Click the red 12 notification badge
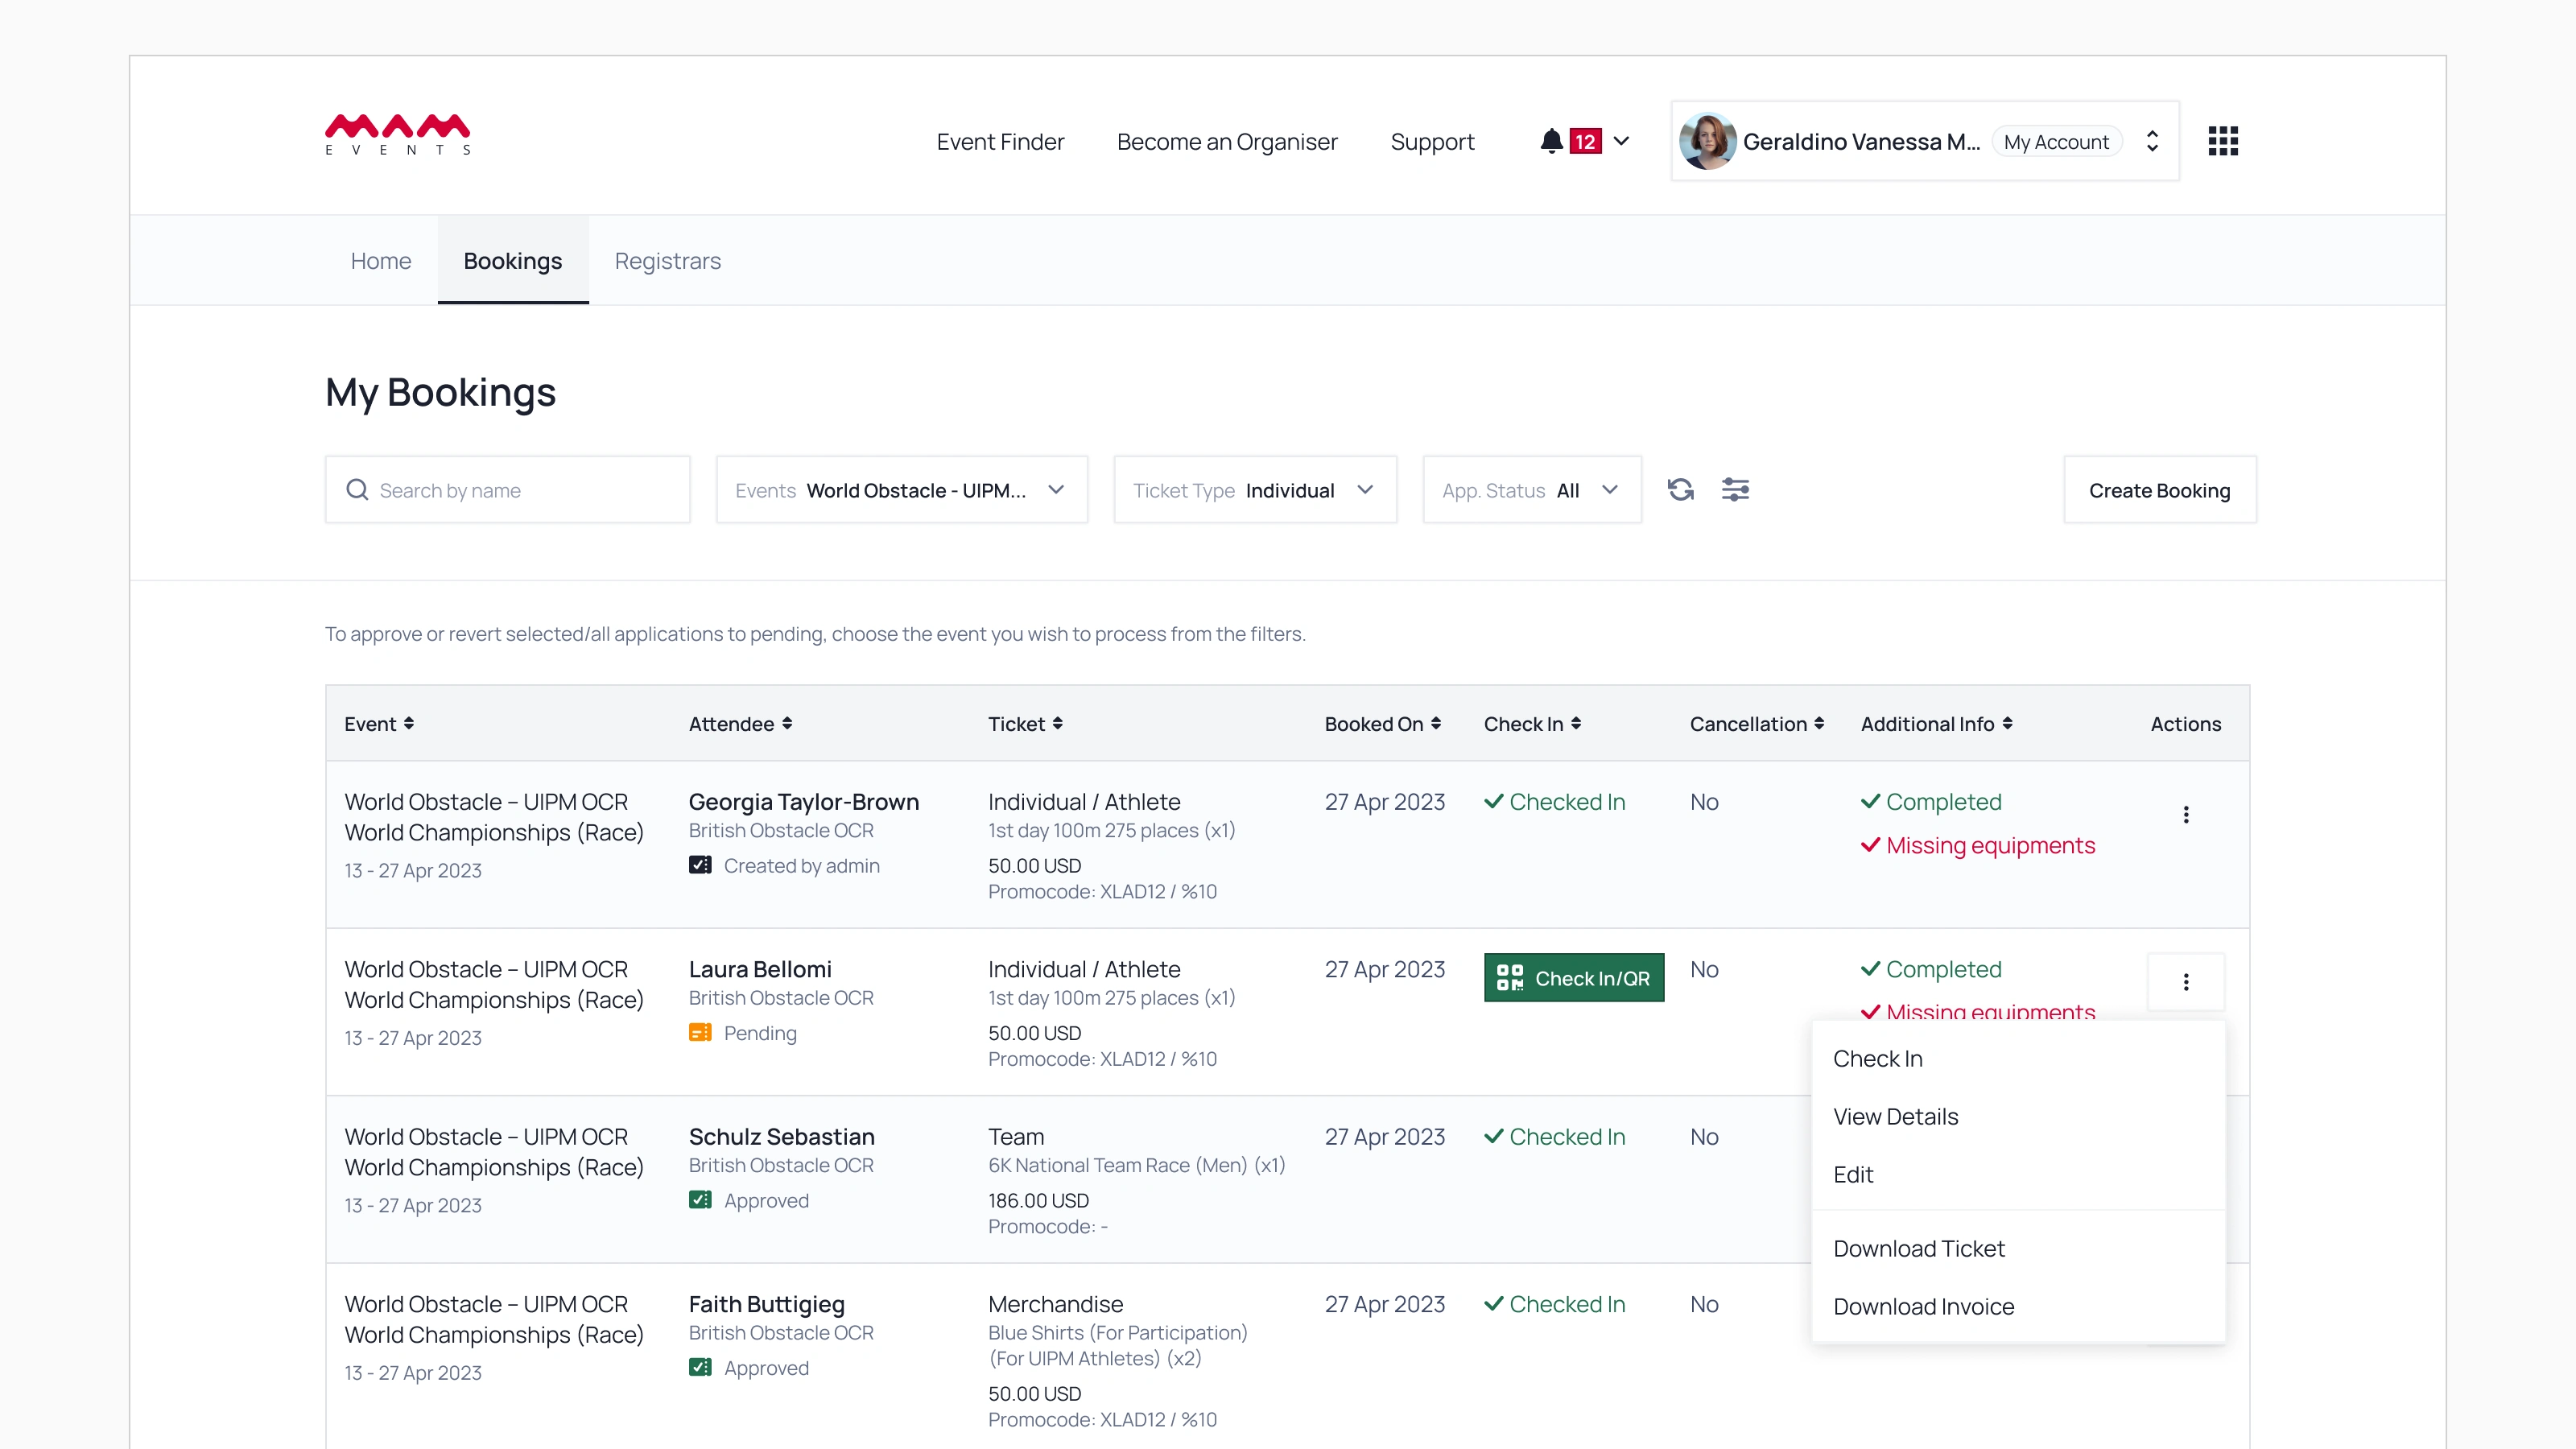 pos(1585,141)
